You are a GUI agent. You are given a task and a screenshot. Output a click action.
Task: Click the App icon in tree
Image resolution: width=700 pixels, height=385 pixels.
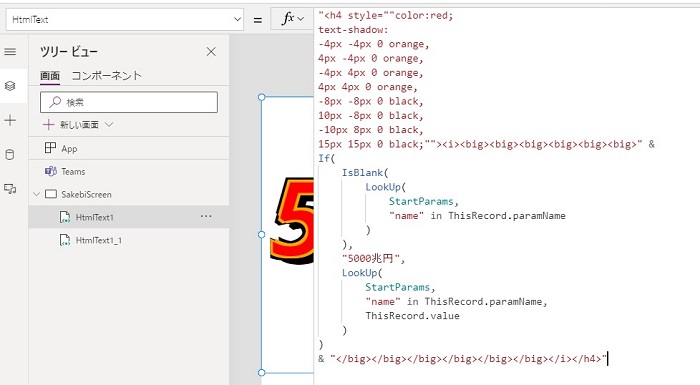(50, 148)
